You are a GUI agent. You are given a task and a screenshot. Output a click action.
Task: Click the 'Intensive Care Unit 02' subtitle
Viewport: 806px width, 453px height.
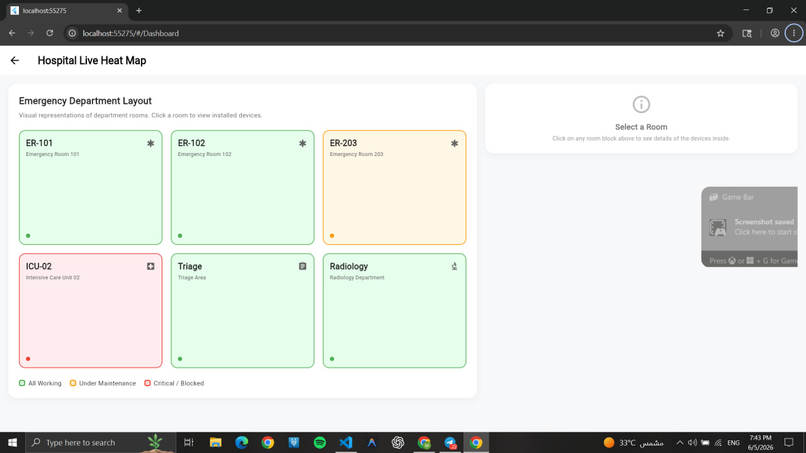click(x=52, y=278)
